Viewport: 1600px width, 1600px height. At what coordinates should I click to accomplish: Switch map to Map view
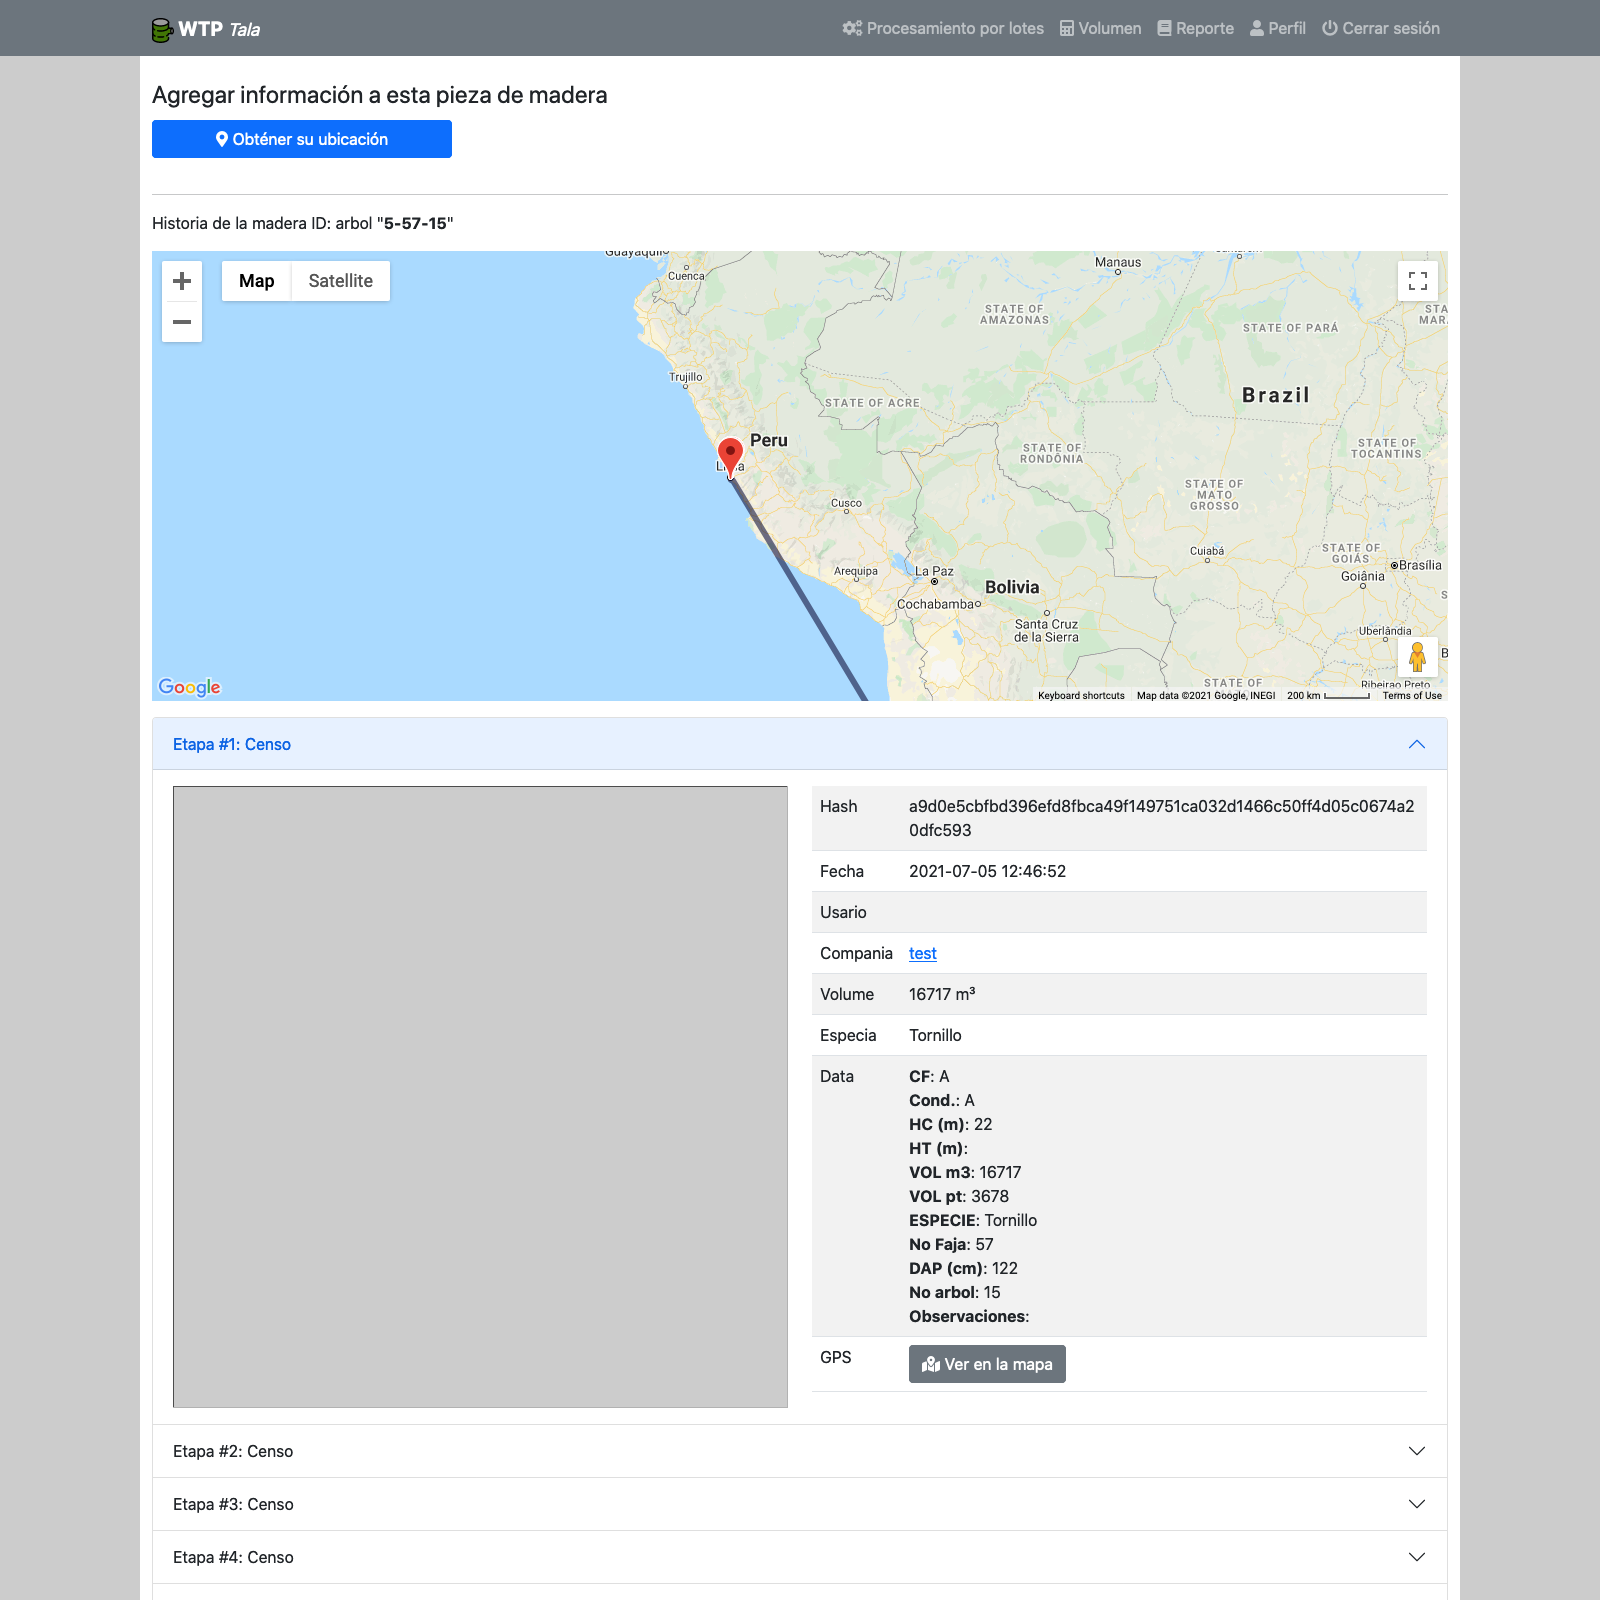[x=256, y=281]
